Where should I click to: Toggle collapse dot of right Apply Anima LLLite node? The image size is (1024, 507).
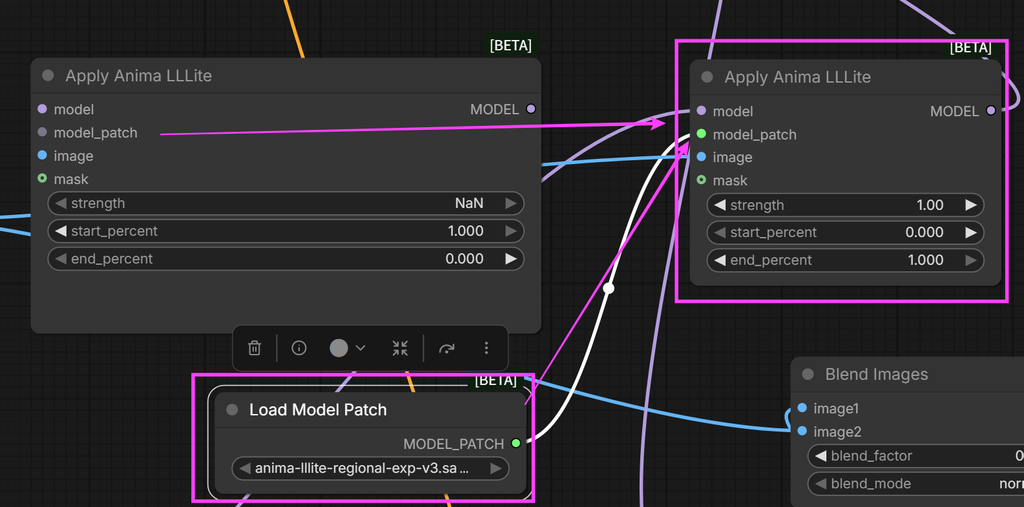pyautogui.click(x=707, y=77)
